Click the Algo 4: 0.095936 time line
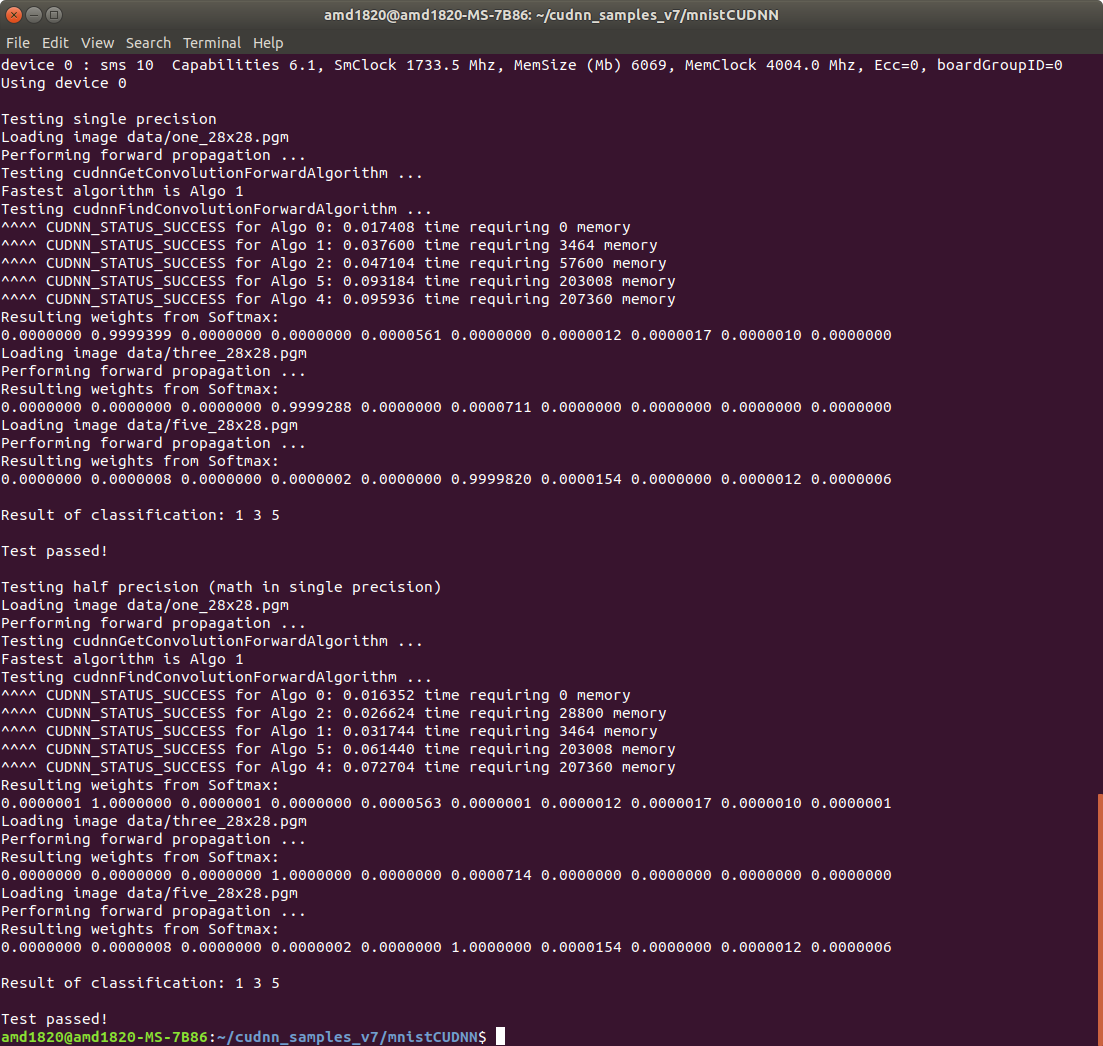The width and height of the screenshot is (1103, 1046). click(x=338, y=299)
